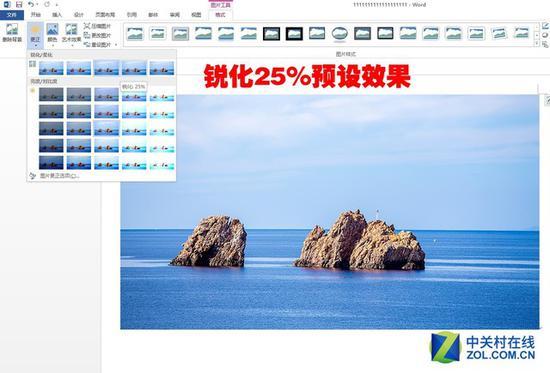The image size is (550, 373).
Task: Expand the 颜色 Color dropdown arrow
Action: click(52, 45)
